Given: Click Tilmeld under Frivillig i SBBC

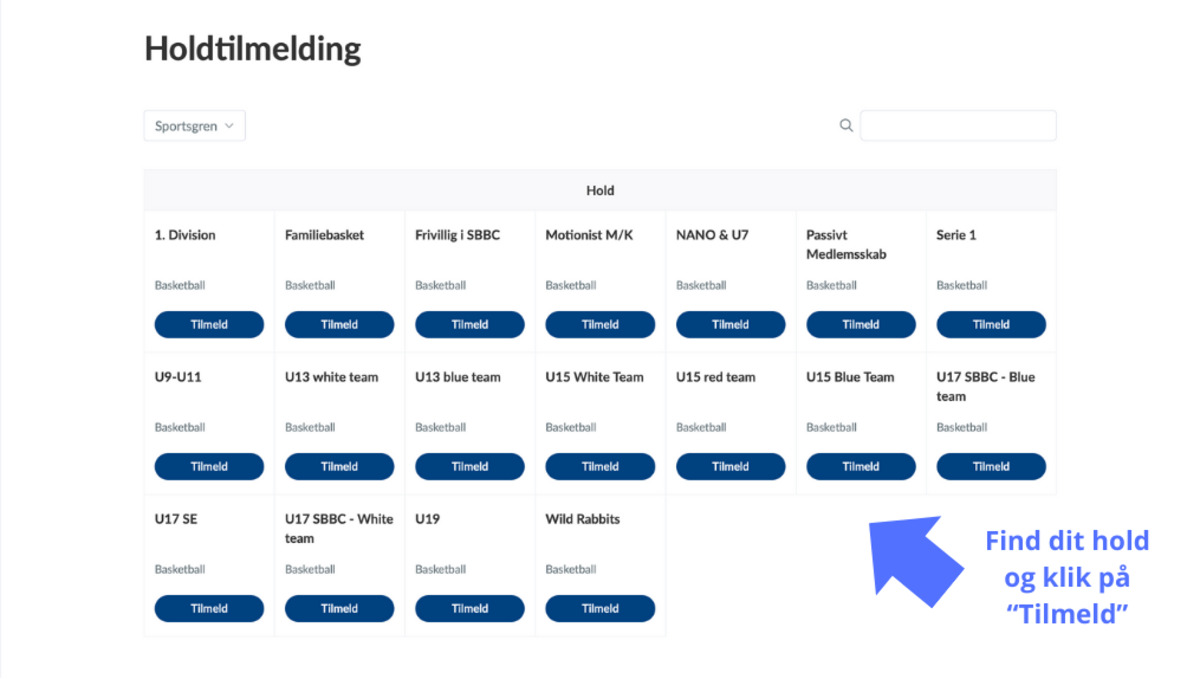Looking at the screenshot, I should pos(470,324).
